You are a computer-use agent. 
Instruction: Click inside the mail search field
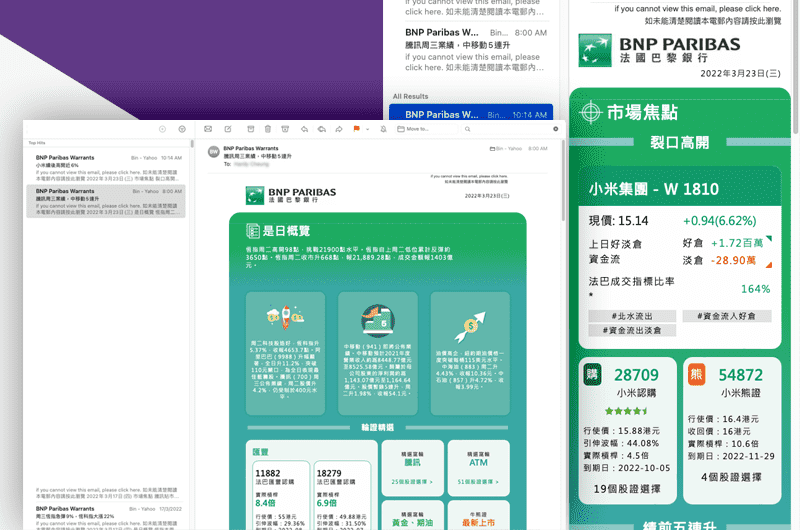[508, 129]
